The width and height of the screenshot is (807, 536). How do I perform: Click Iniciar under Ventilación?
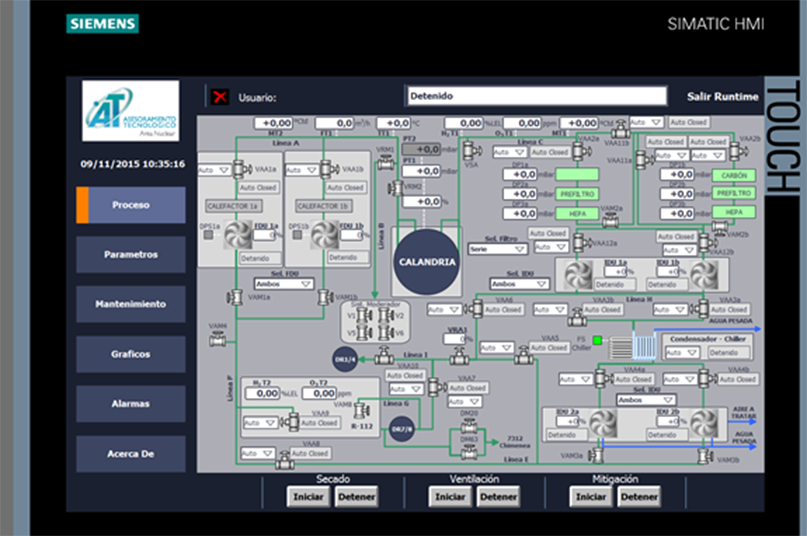click(450, 497)
